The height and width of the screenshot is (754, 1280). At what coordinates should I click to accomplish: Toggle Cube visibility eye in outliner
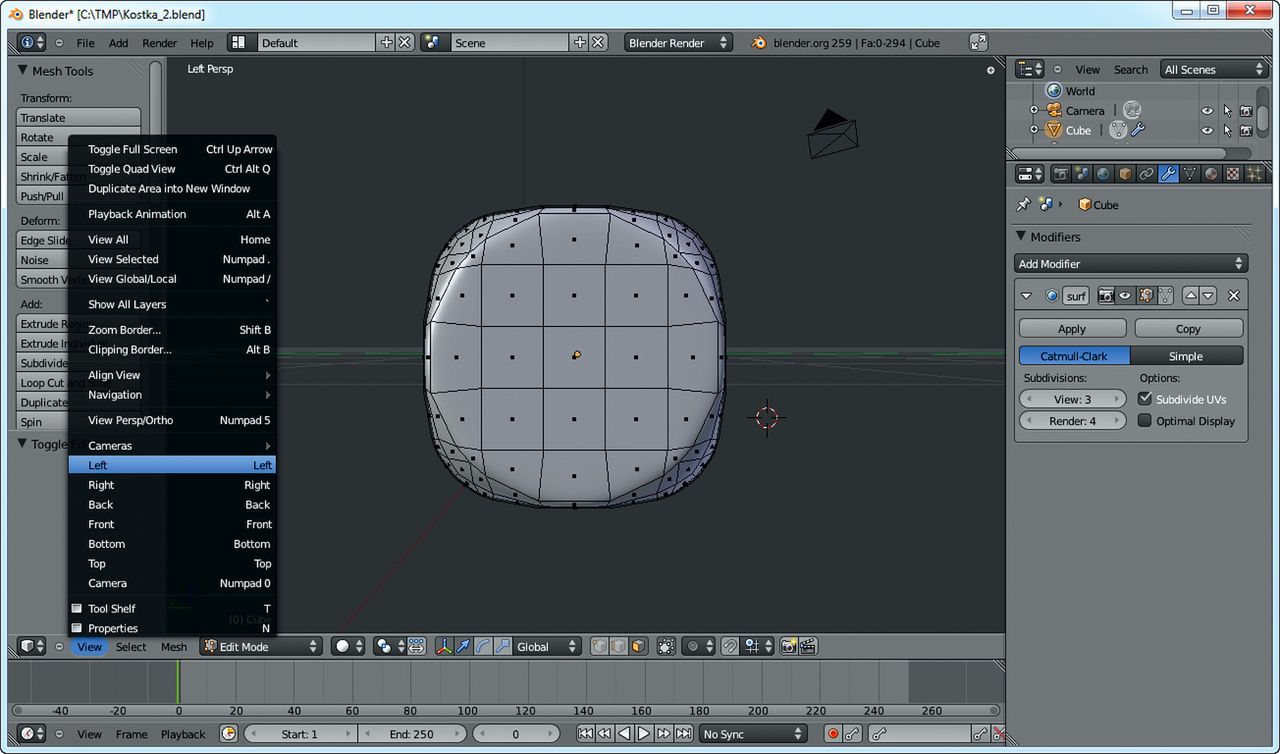(x=1207, y=131)
